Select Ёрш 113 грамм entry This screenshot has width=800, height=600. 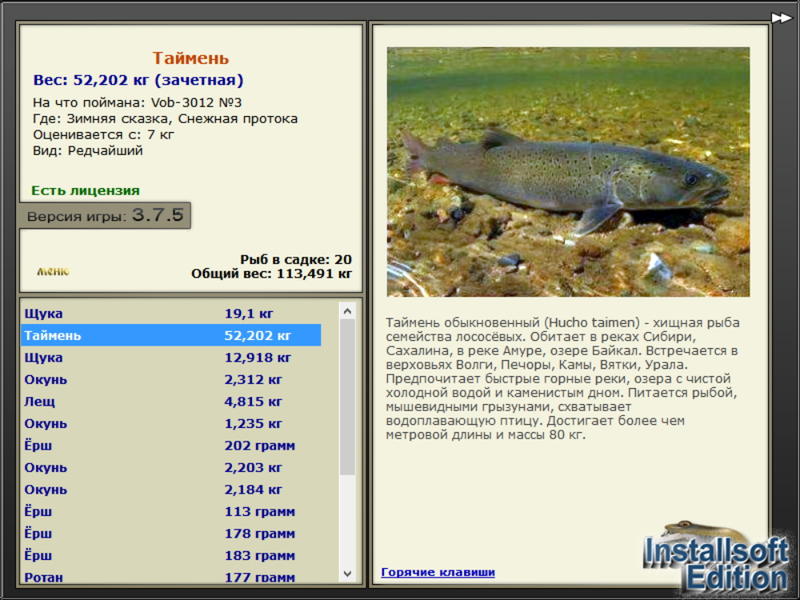171,511
